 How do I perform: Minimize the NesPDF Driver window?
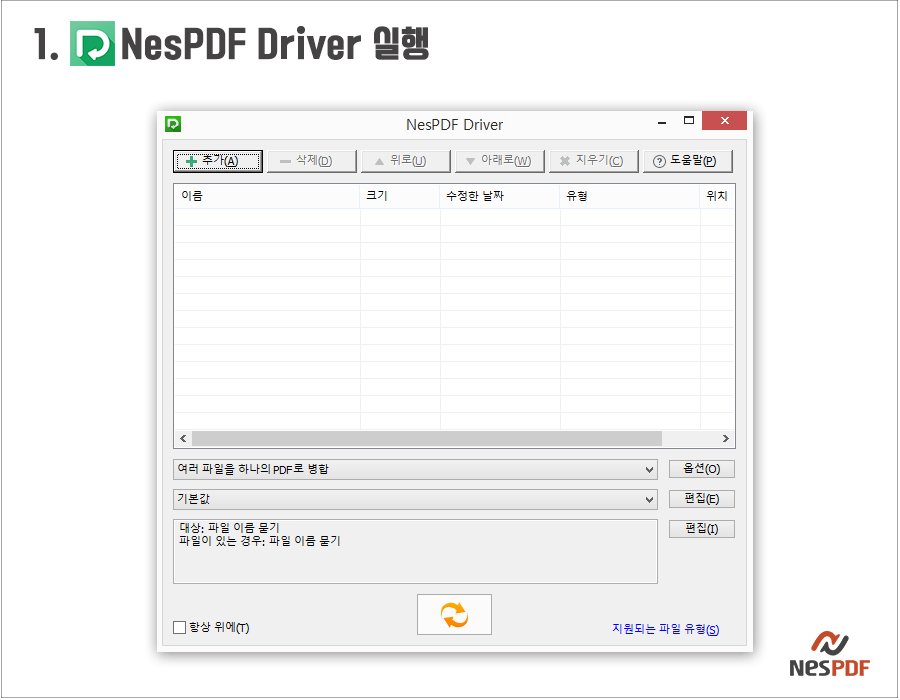[x=662, y=122]
